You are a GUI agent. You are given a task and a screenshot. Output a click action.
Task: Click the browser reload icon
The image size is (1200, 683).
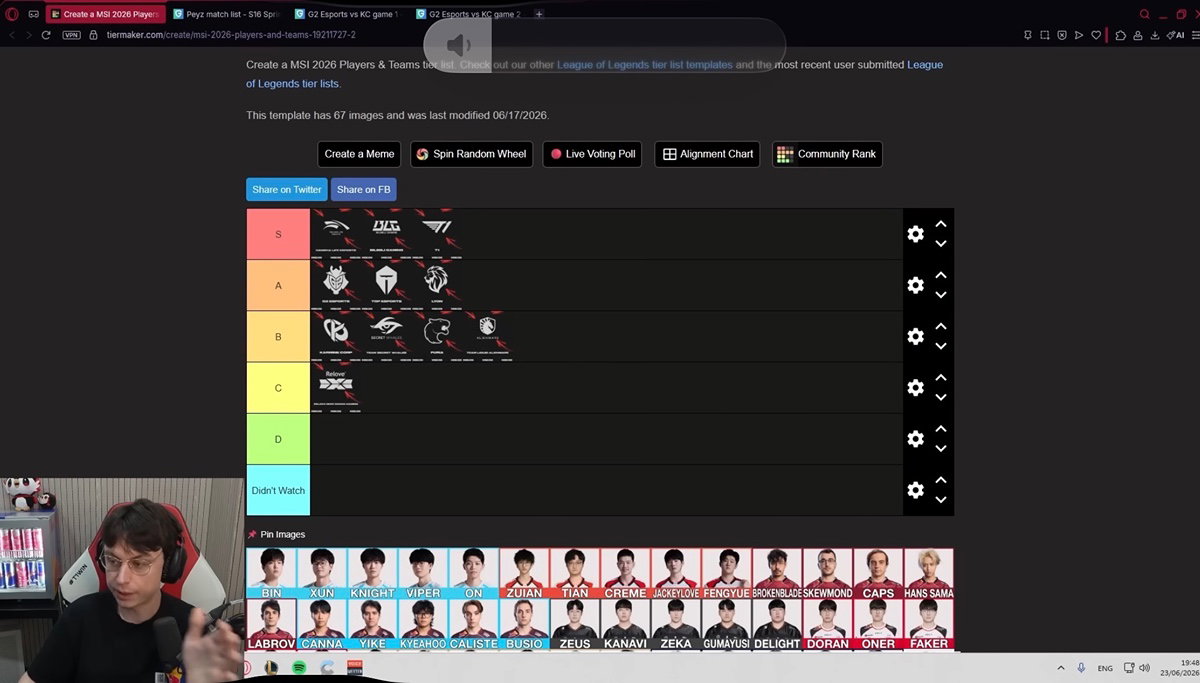point(46,35)
